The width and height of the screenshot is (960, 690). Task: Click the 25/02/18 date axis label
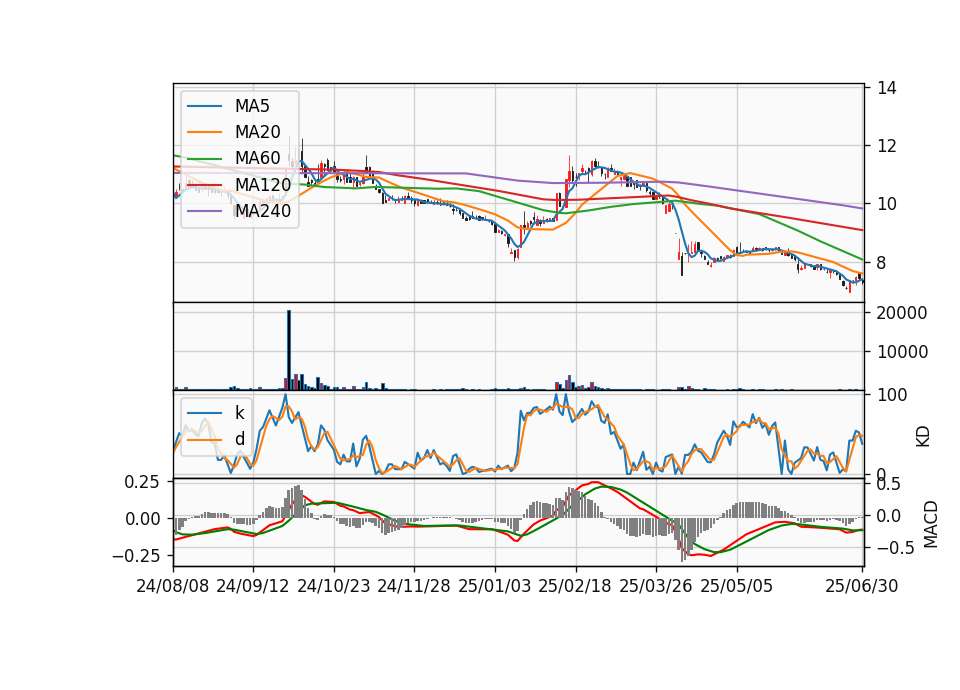[x=575, y=586]
